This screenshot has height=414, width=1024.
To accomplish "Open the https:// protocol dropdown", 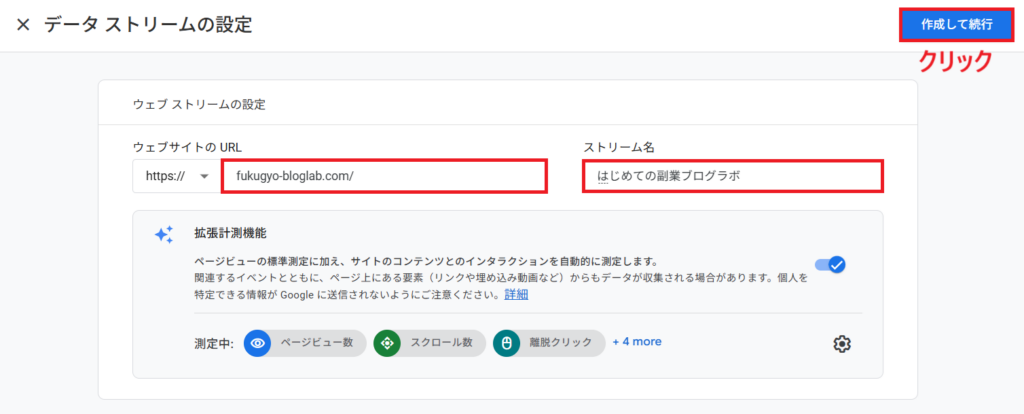I will pos(174,176).
